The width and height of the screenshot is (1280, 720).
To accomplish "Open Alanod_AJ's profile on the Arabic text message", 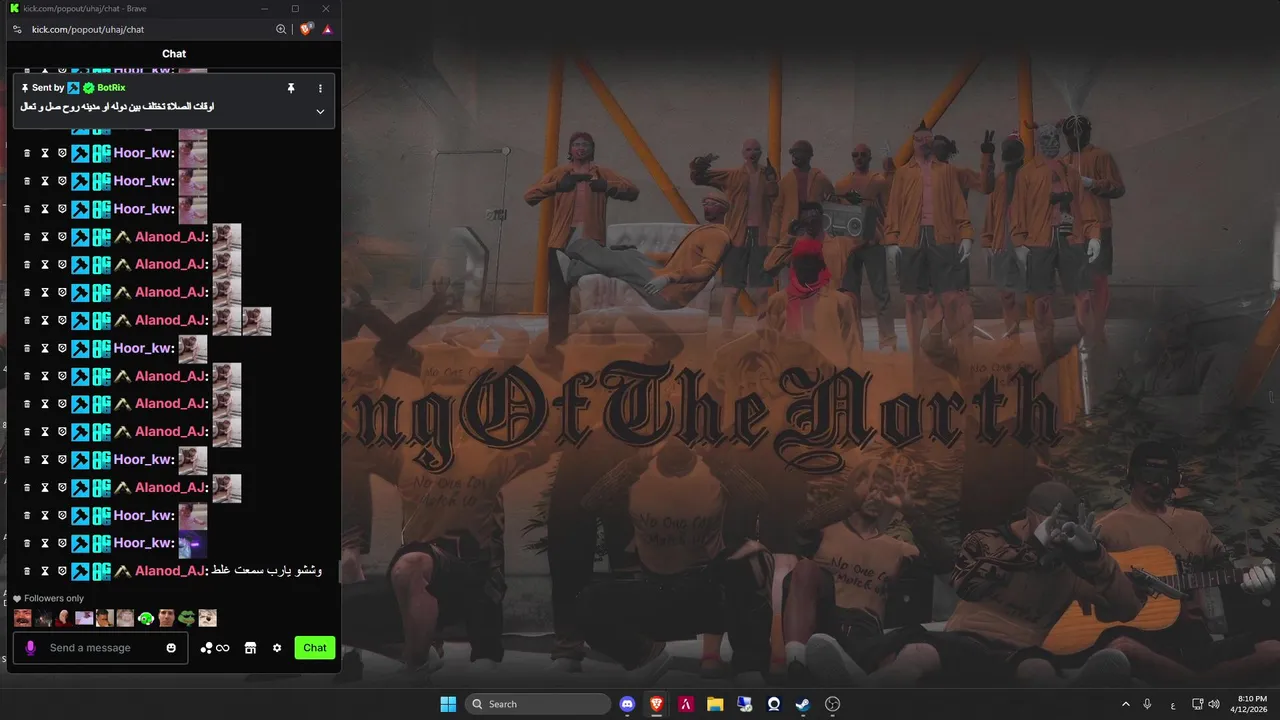I will coord(171,571).
